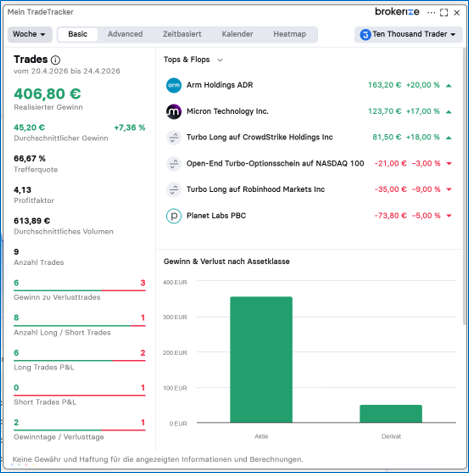
Task: Click the green Aktie bar in chart
Action: 261,360
